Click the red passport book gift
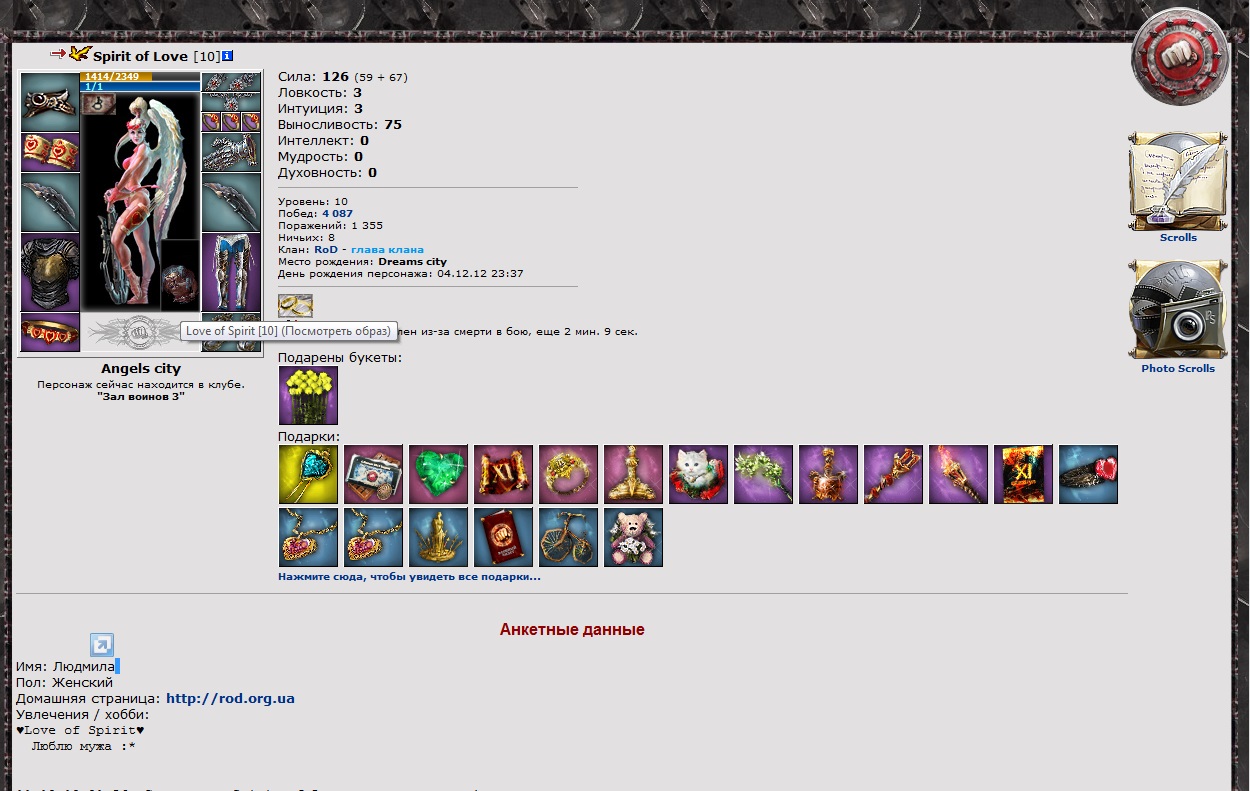 click(503, 537)
